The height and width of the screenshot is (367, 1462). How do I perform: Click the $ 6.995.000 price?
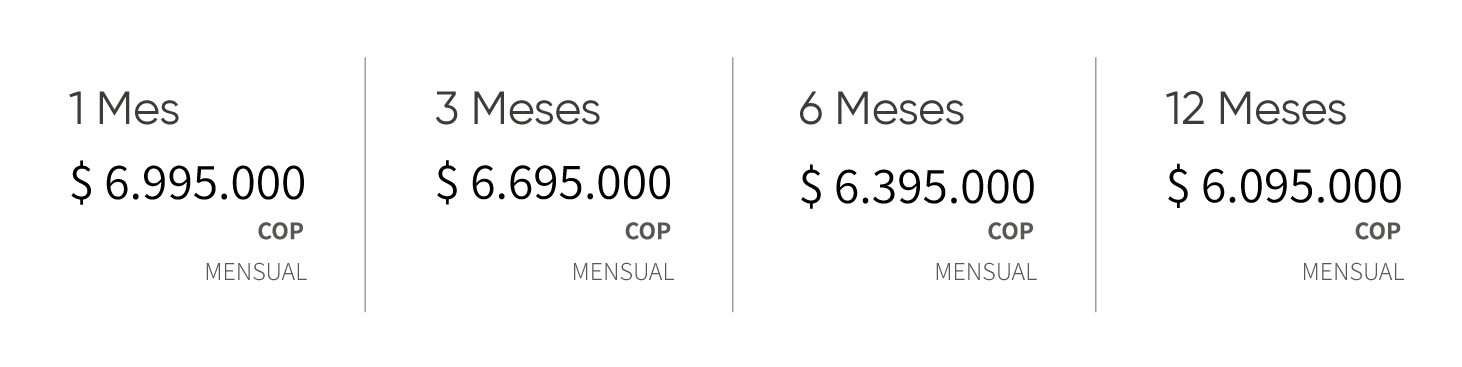coord(188,184)
